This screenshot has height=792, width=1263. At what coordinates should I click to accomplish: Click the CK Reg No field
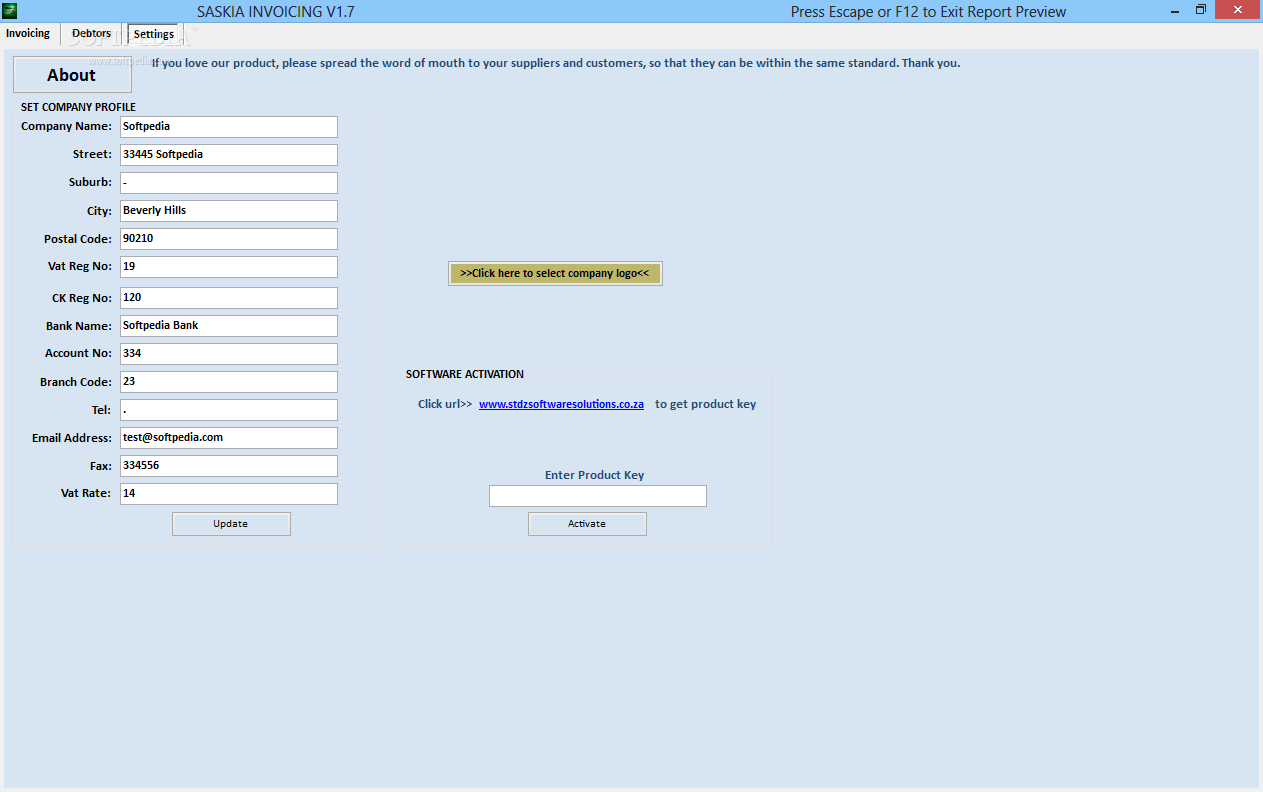point(229,298)
